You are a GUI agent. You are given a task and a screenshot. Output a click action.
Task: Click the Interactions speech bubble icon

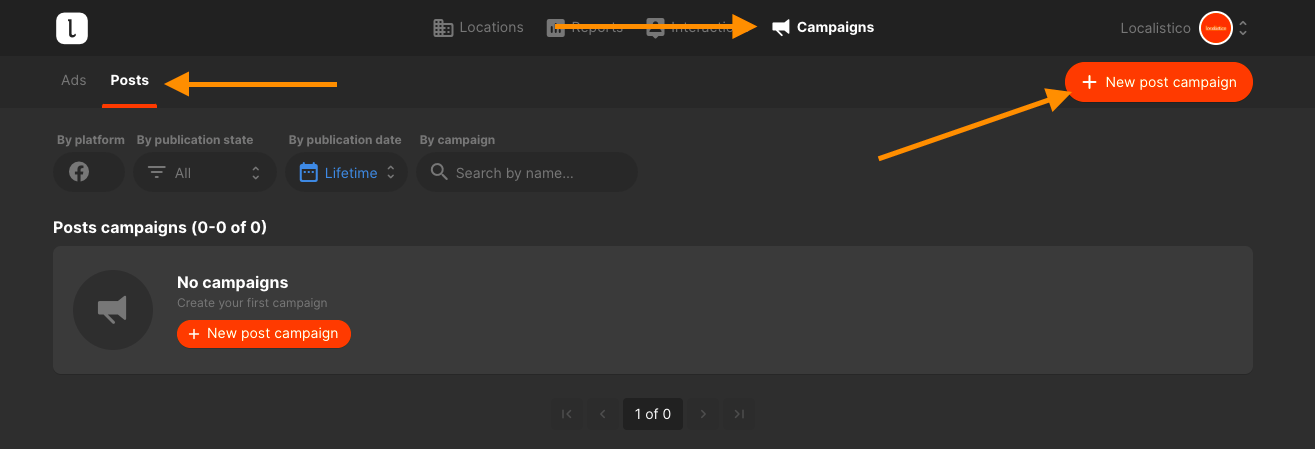point(655,28)
